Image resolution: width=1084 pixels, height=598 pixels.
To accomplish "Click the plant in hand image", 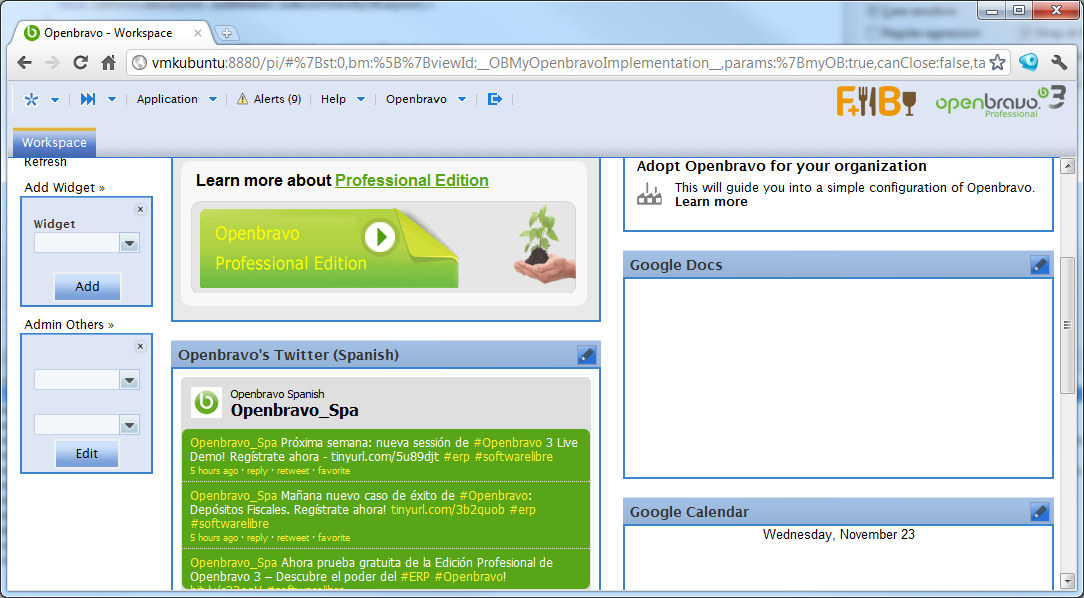I will click(544, 245).
